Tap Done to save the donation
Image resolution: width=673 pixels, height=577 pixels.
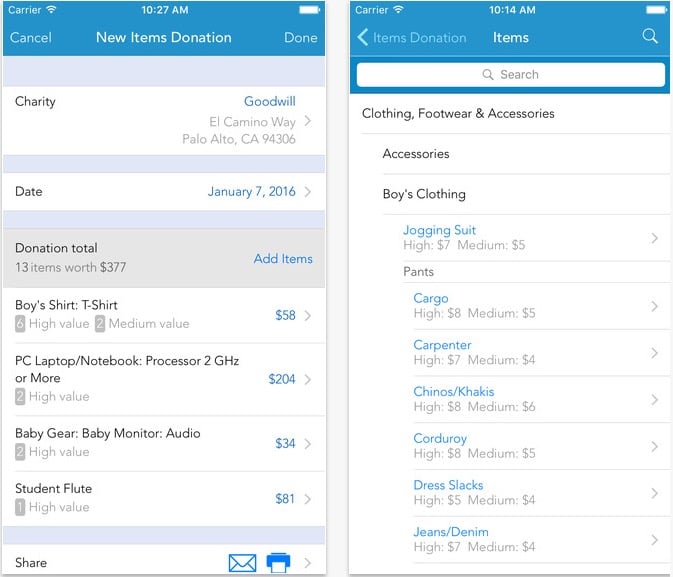[300, 38]
